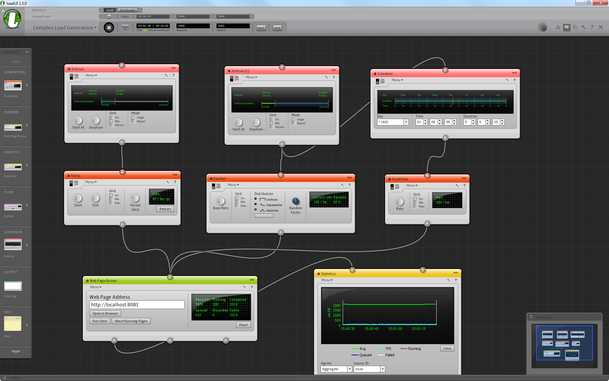This screenshot has height=381, width=609.
Task: Click the toolbar wrench settings icon
Action: pyautogui.click(x=583, y=27)
